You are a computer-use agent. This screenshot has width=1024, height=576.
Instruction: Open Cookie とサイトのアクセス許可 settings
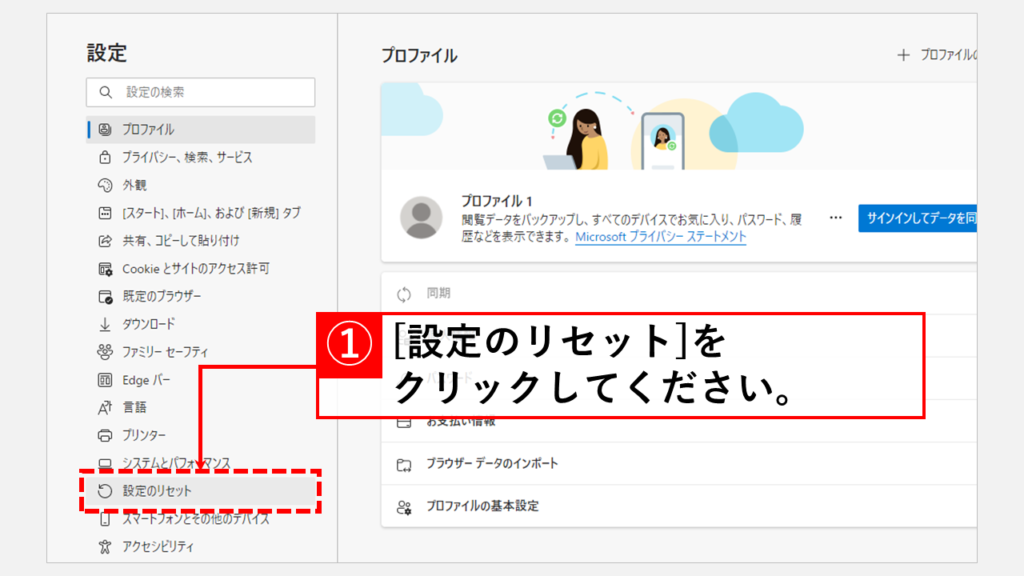[x=195, y=269]
